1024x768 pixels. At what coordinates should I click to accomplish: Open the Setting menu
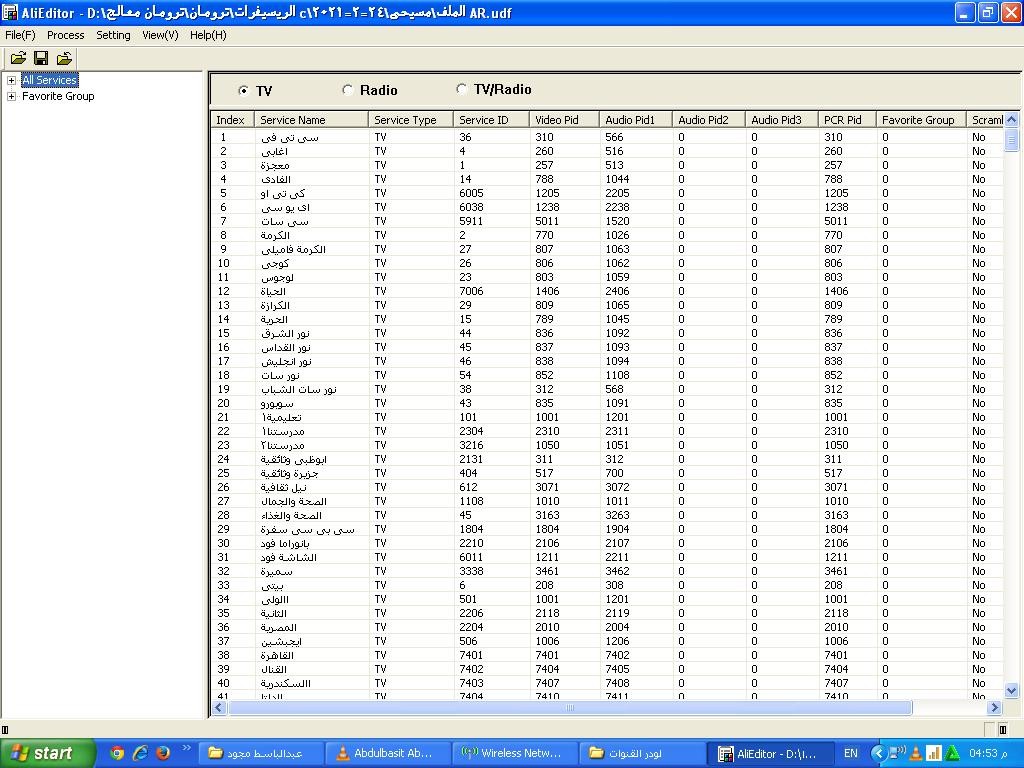113,35
